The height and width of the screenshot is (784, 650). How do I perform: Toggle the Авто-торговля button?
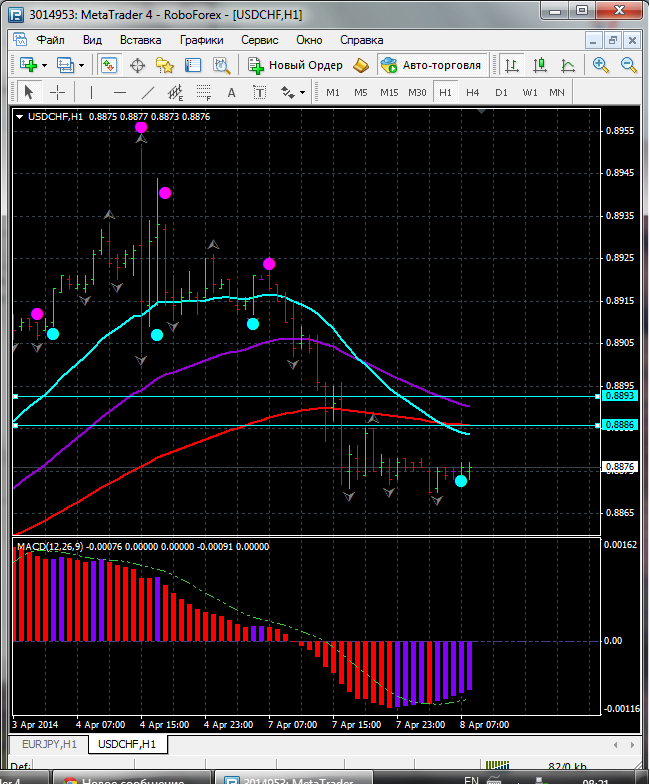pos(432,65)
